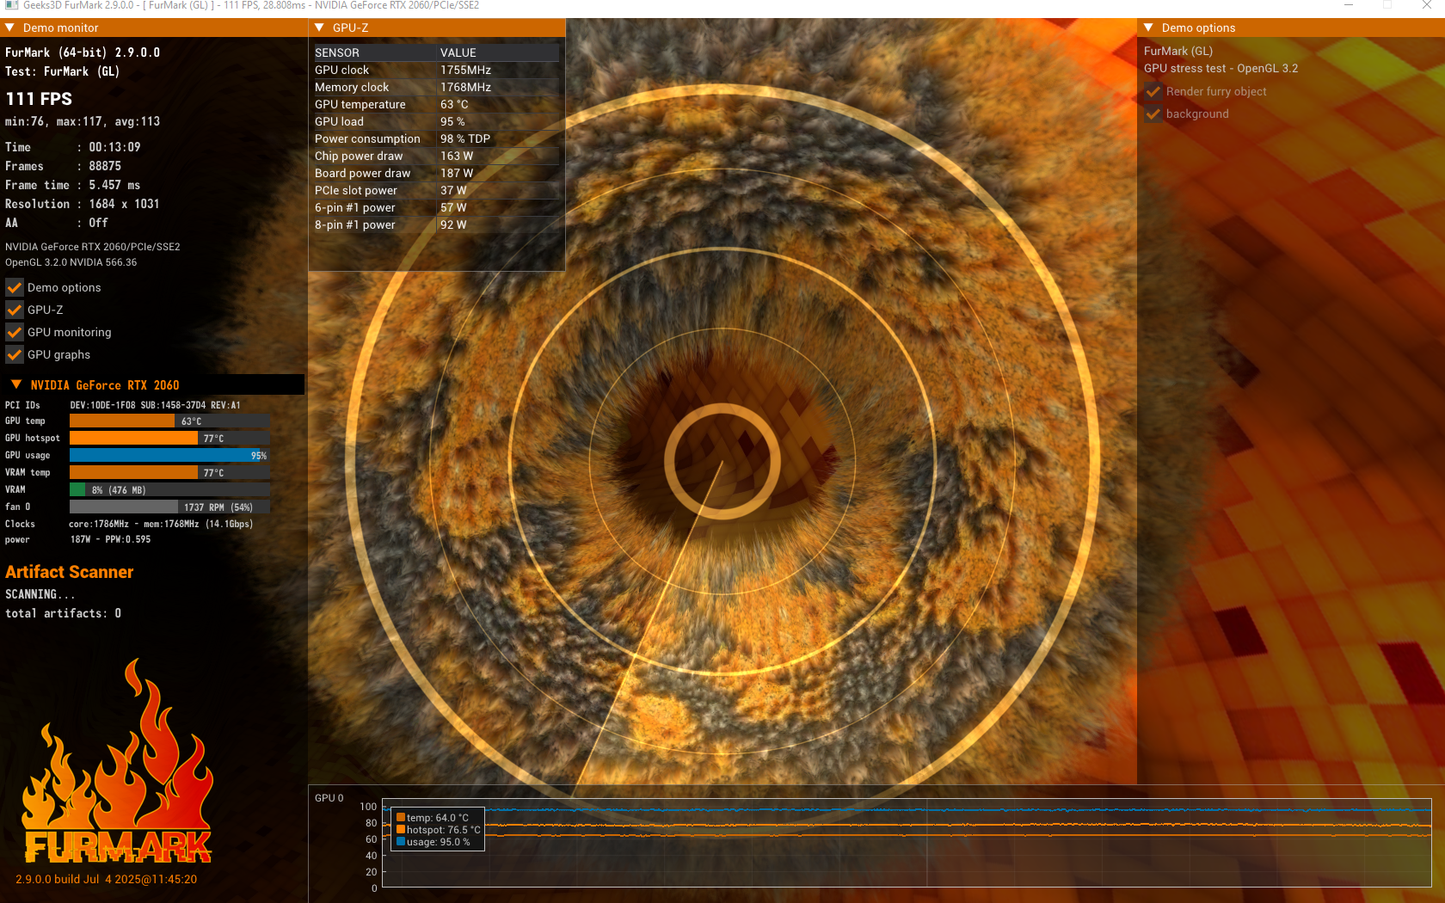Click the Memory clock value "1768MHz" in GPU-Z
This screenshot has width=1445, height=903.
tap(466, 87)
